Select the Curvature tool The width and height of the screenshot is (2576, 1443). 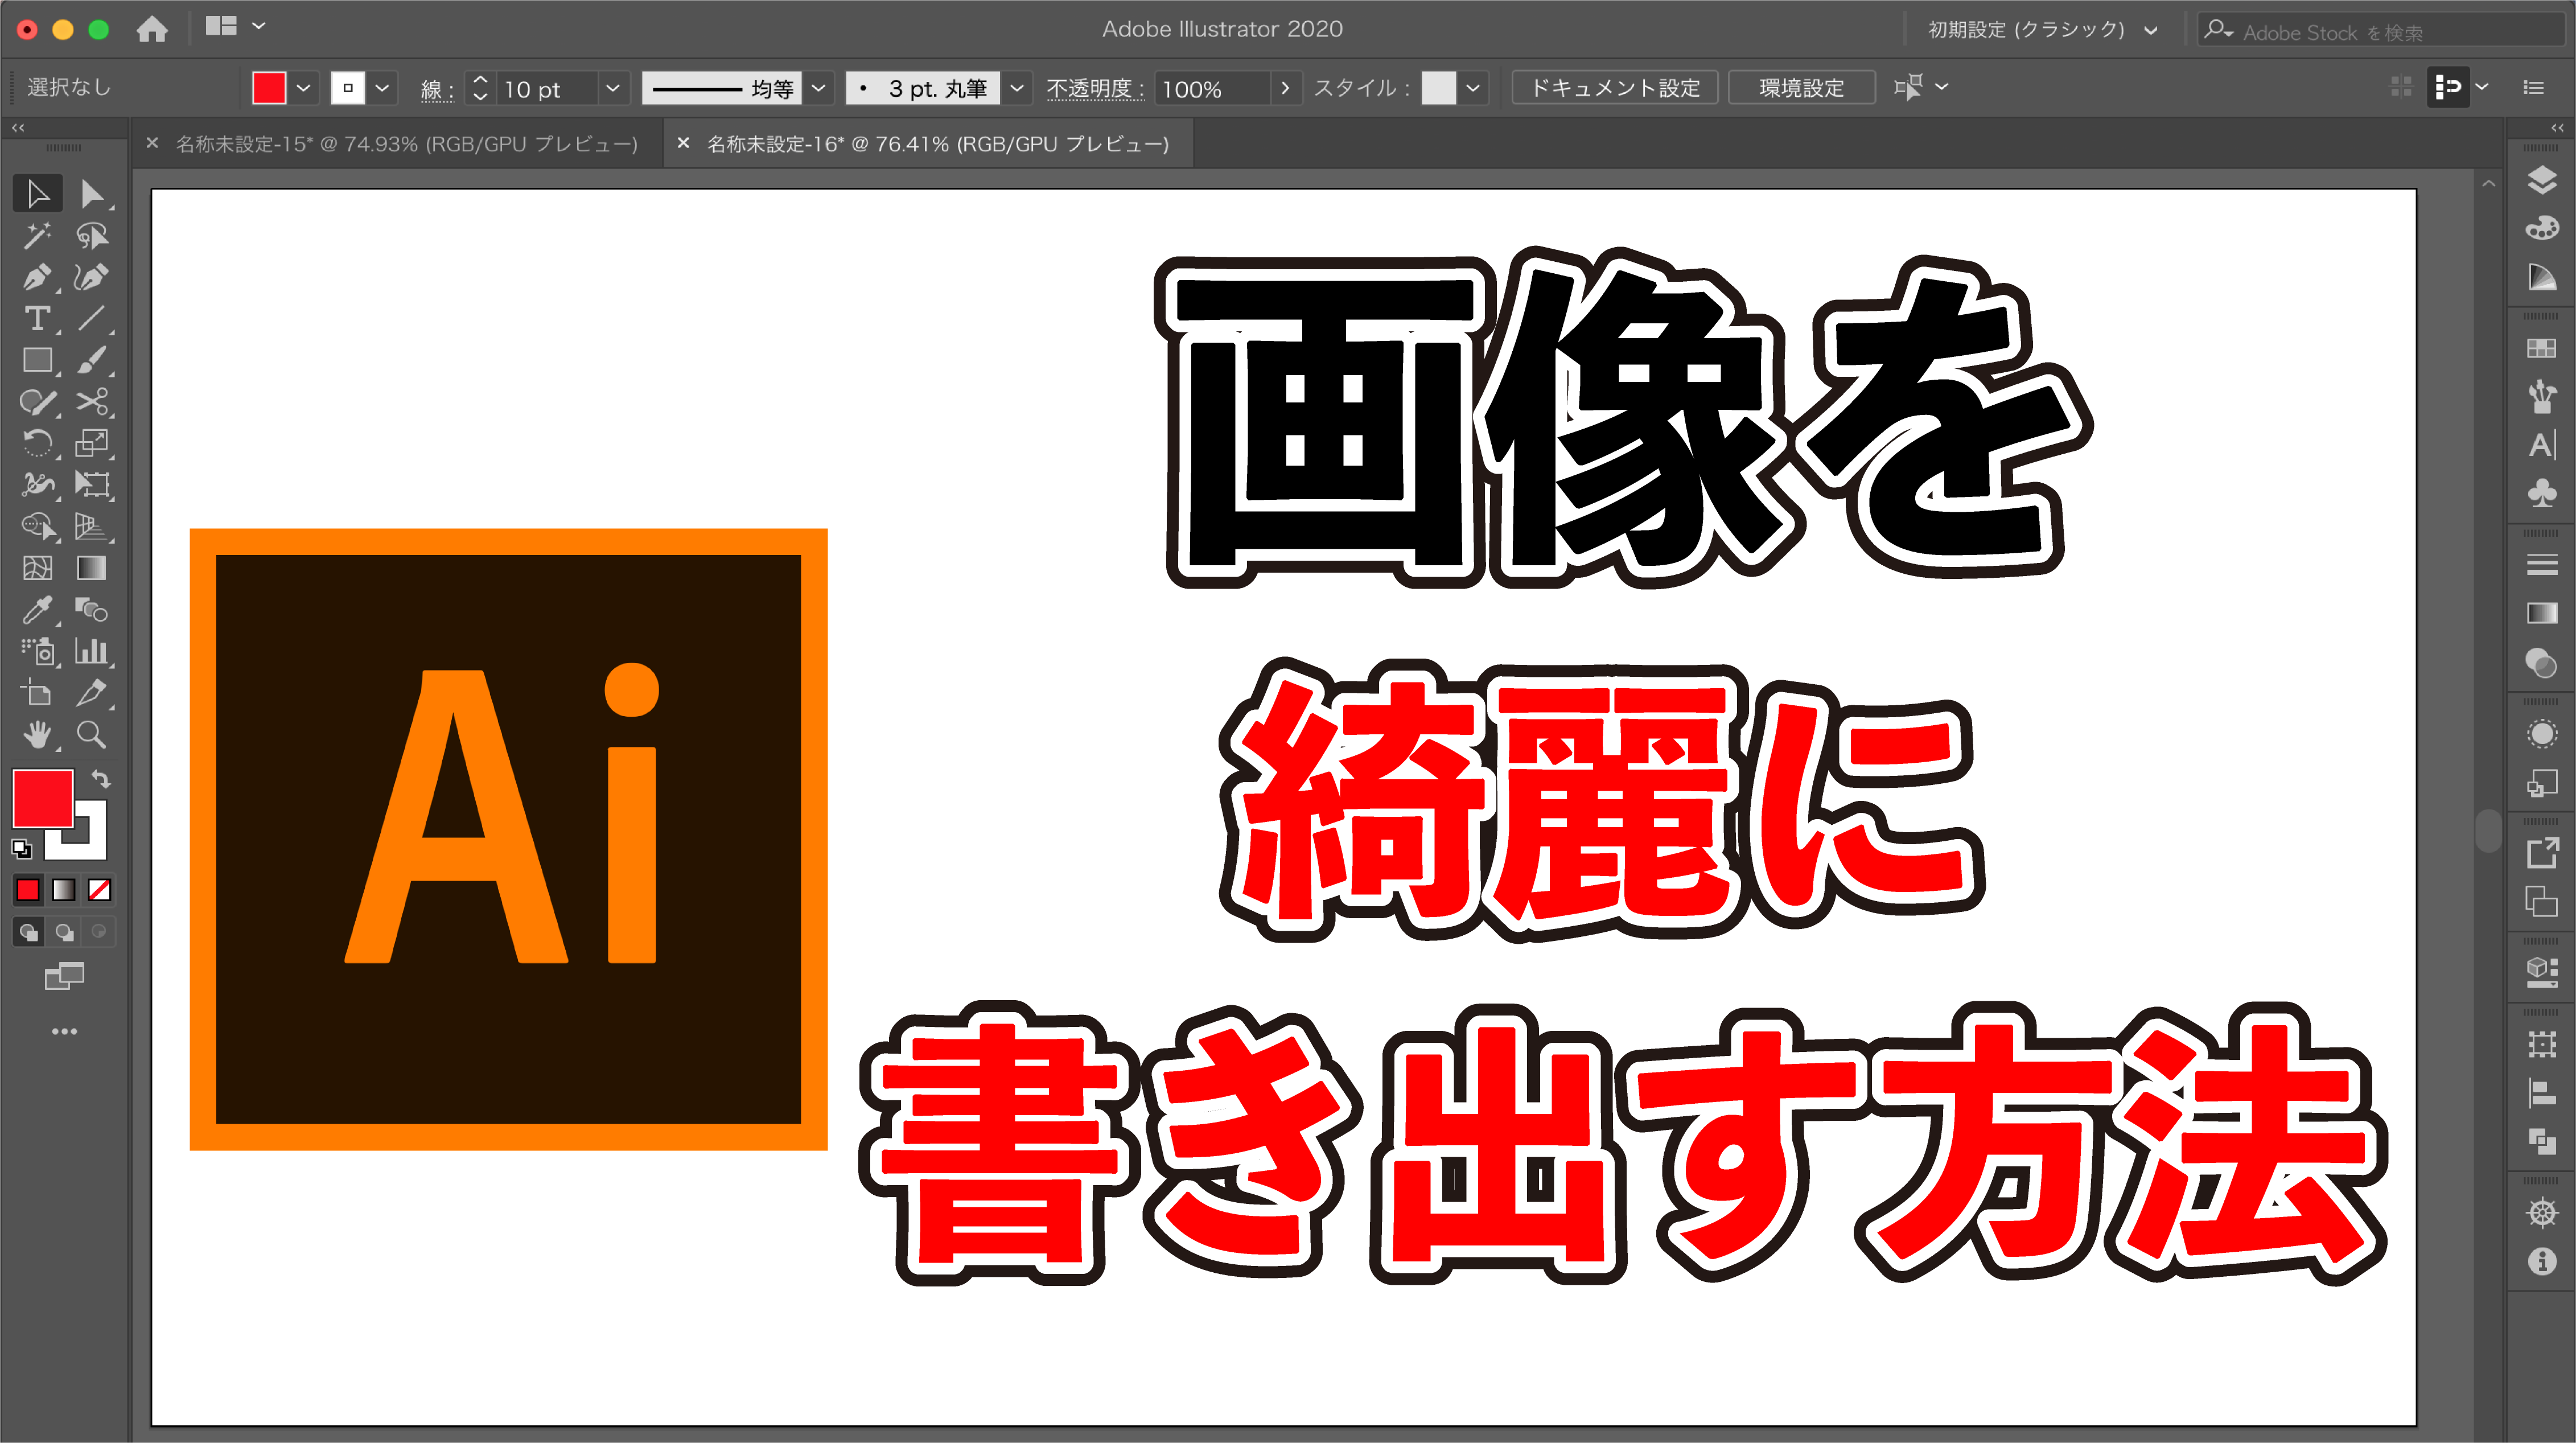coord(92,277)
